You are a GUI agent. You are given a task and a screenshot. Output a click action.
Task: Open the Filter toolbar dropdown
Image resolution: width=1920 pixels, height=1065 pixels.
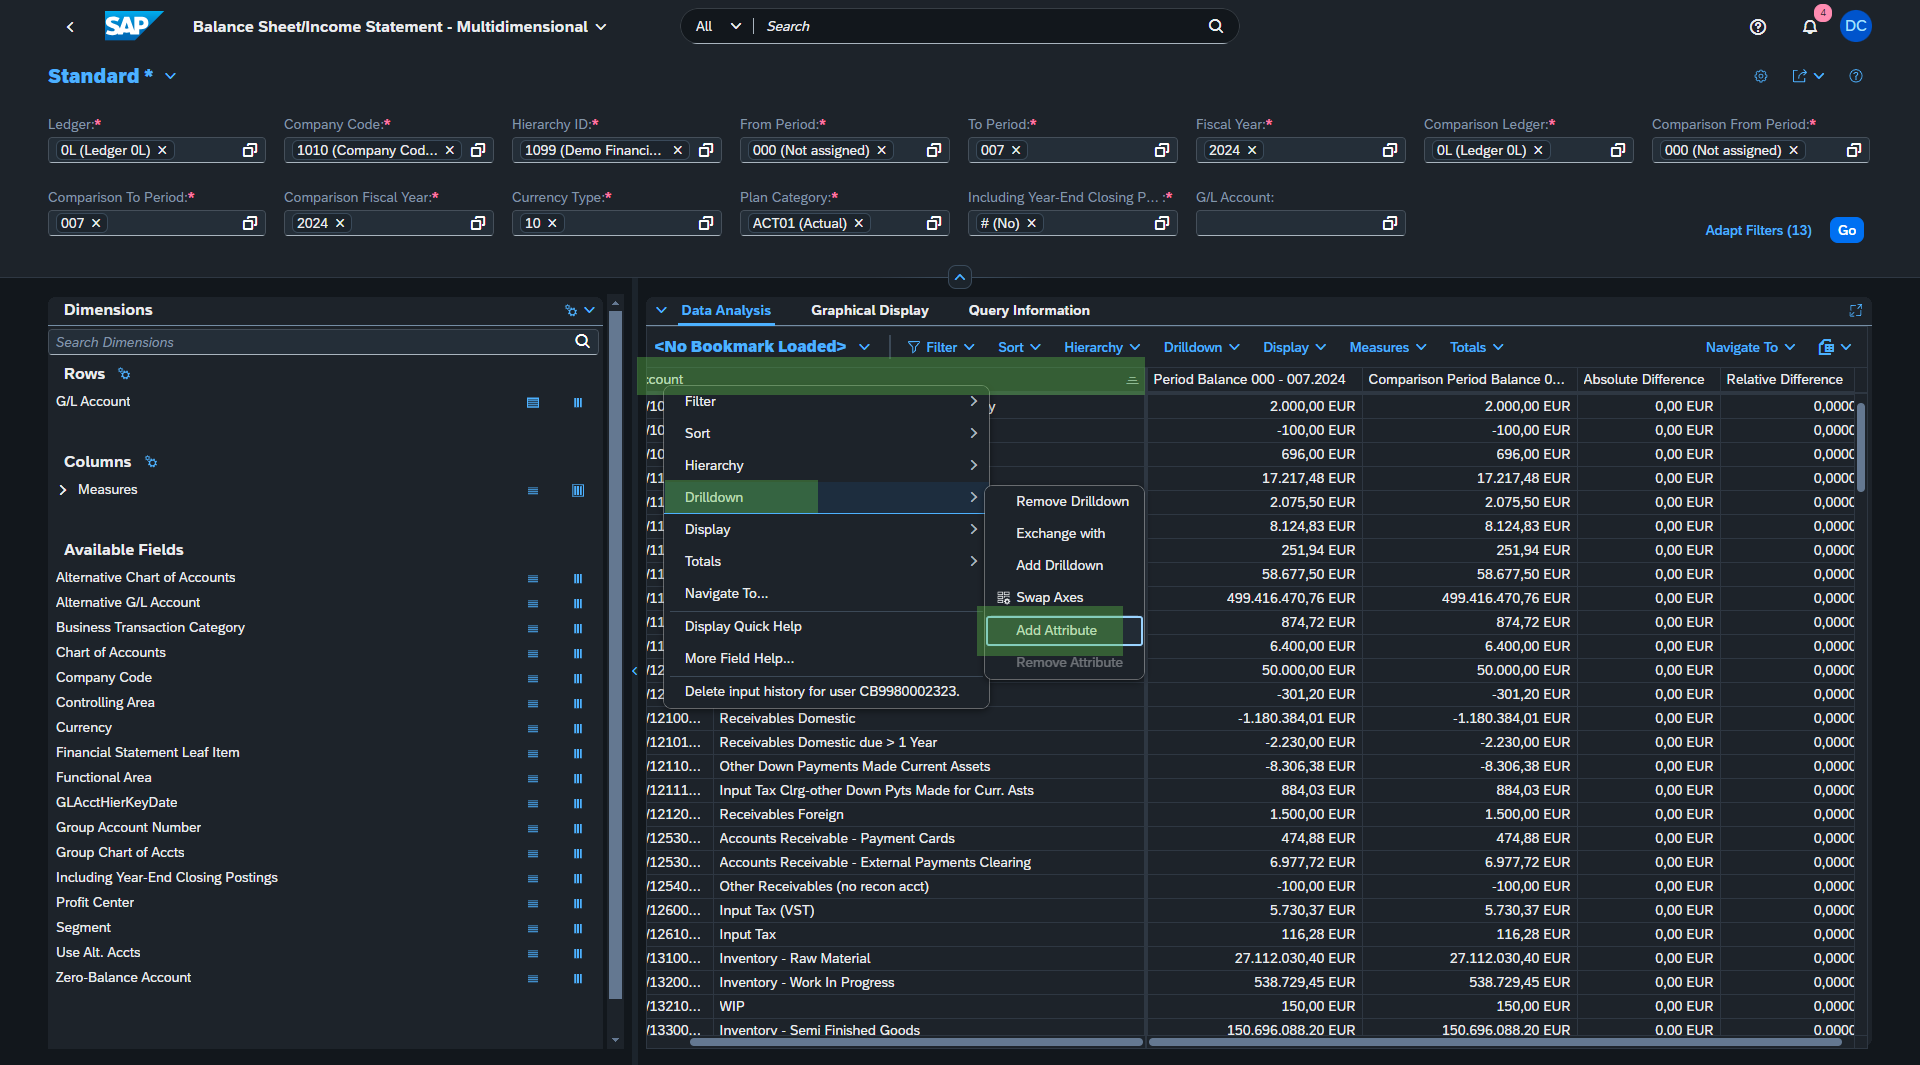[941, 347]
